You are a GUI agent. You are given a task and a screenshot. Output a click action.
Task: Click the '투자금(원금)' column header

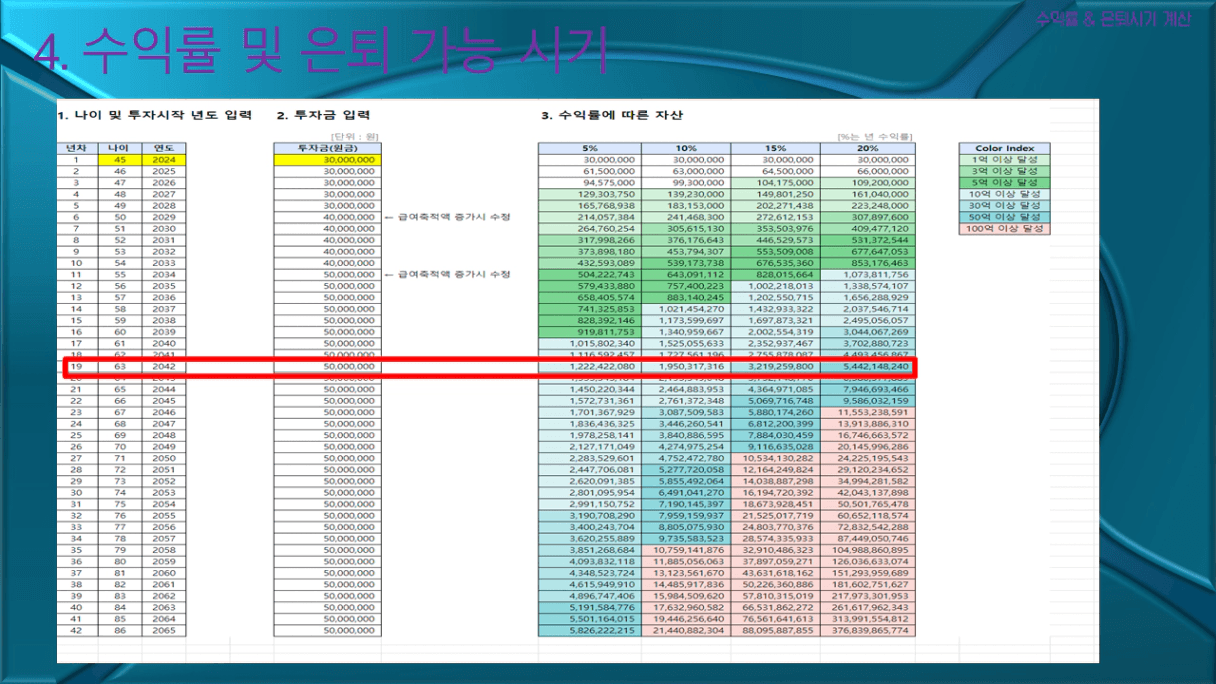tap(326, 148)
